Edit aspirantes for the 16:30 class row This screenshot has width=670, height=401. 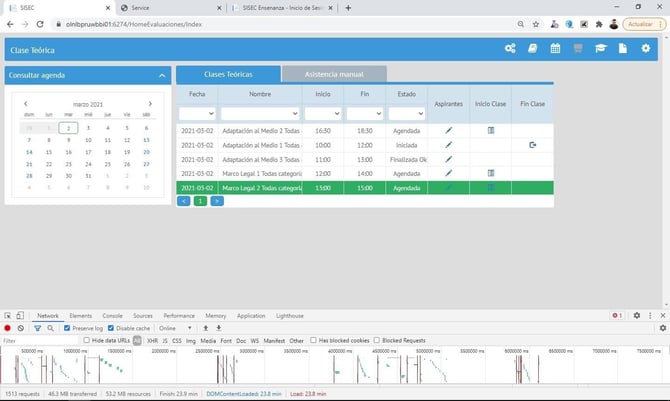(x=449, y=130)
